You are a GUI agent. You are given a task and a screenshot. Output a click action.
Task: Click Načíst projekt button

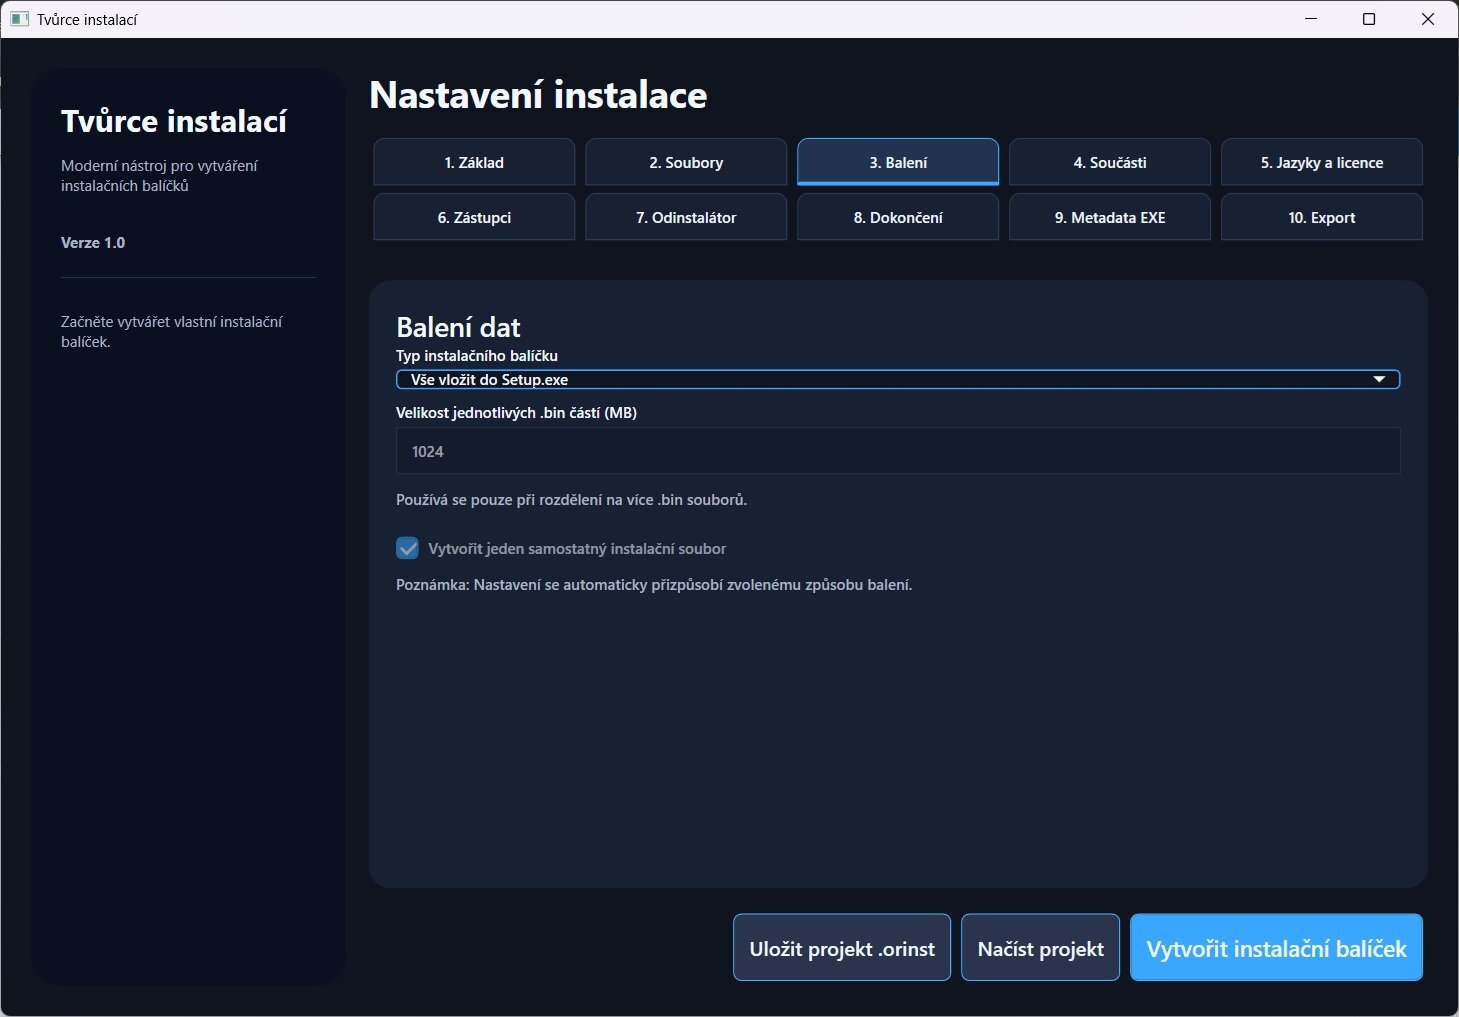click(1040, 948)
